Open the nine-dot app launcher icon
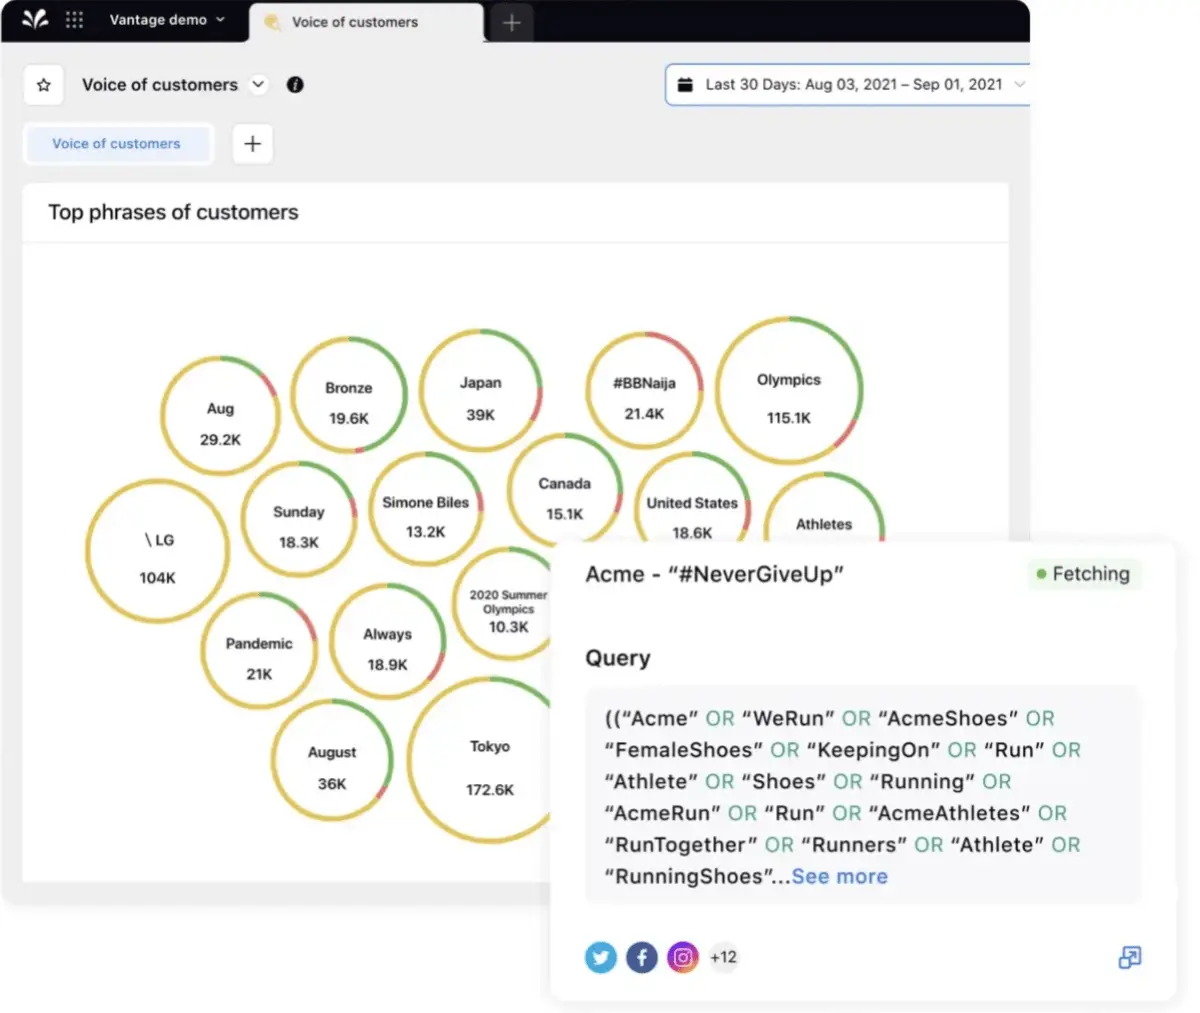Screen dimensions: 1200x1013 point(75,19)
